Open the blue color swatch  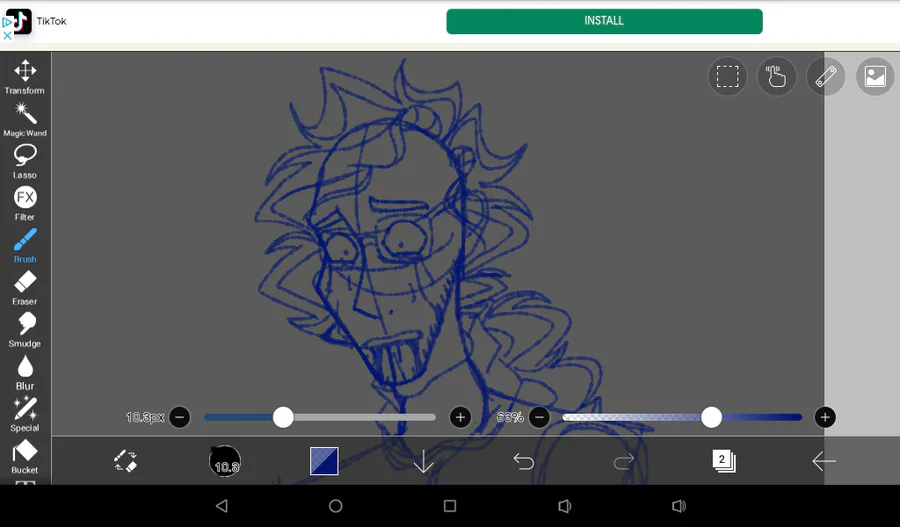click(x=324, y=461)
